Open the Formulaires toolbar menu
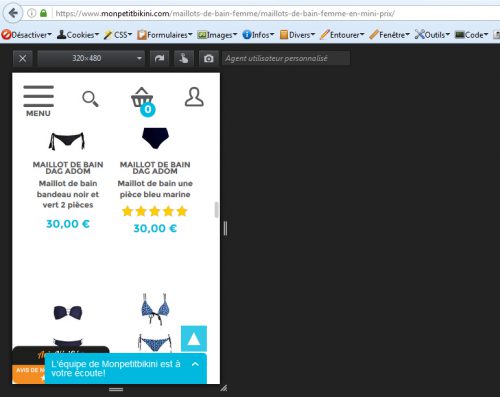 pyautogui.click(x=165, y=35)
